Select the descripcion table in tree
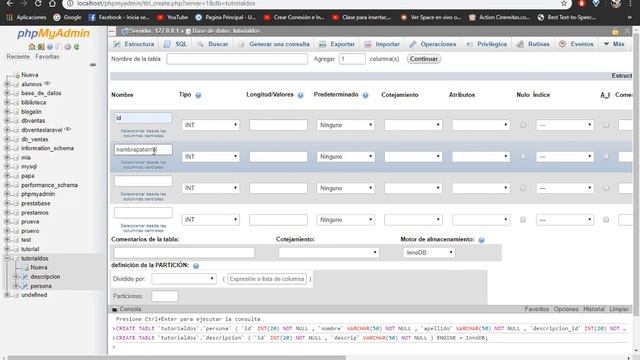Image resolution: width=640 pixels, height=360 pixels. tap(45, 277)
